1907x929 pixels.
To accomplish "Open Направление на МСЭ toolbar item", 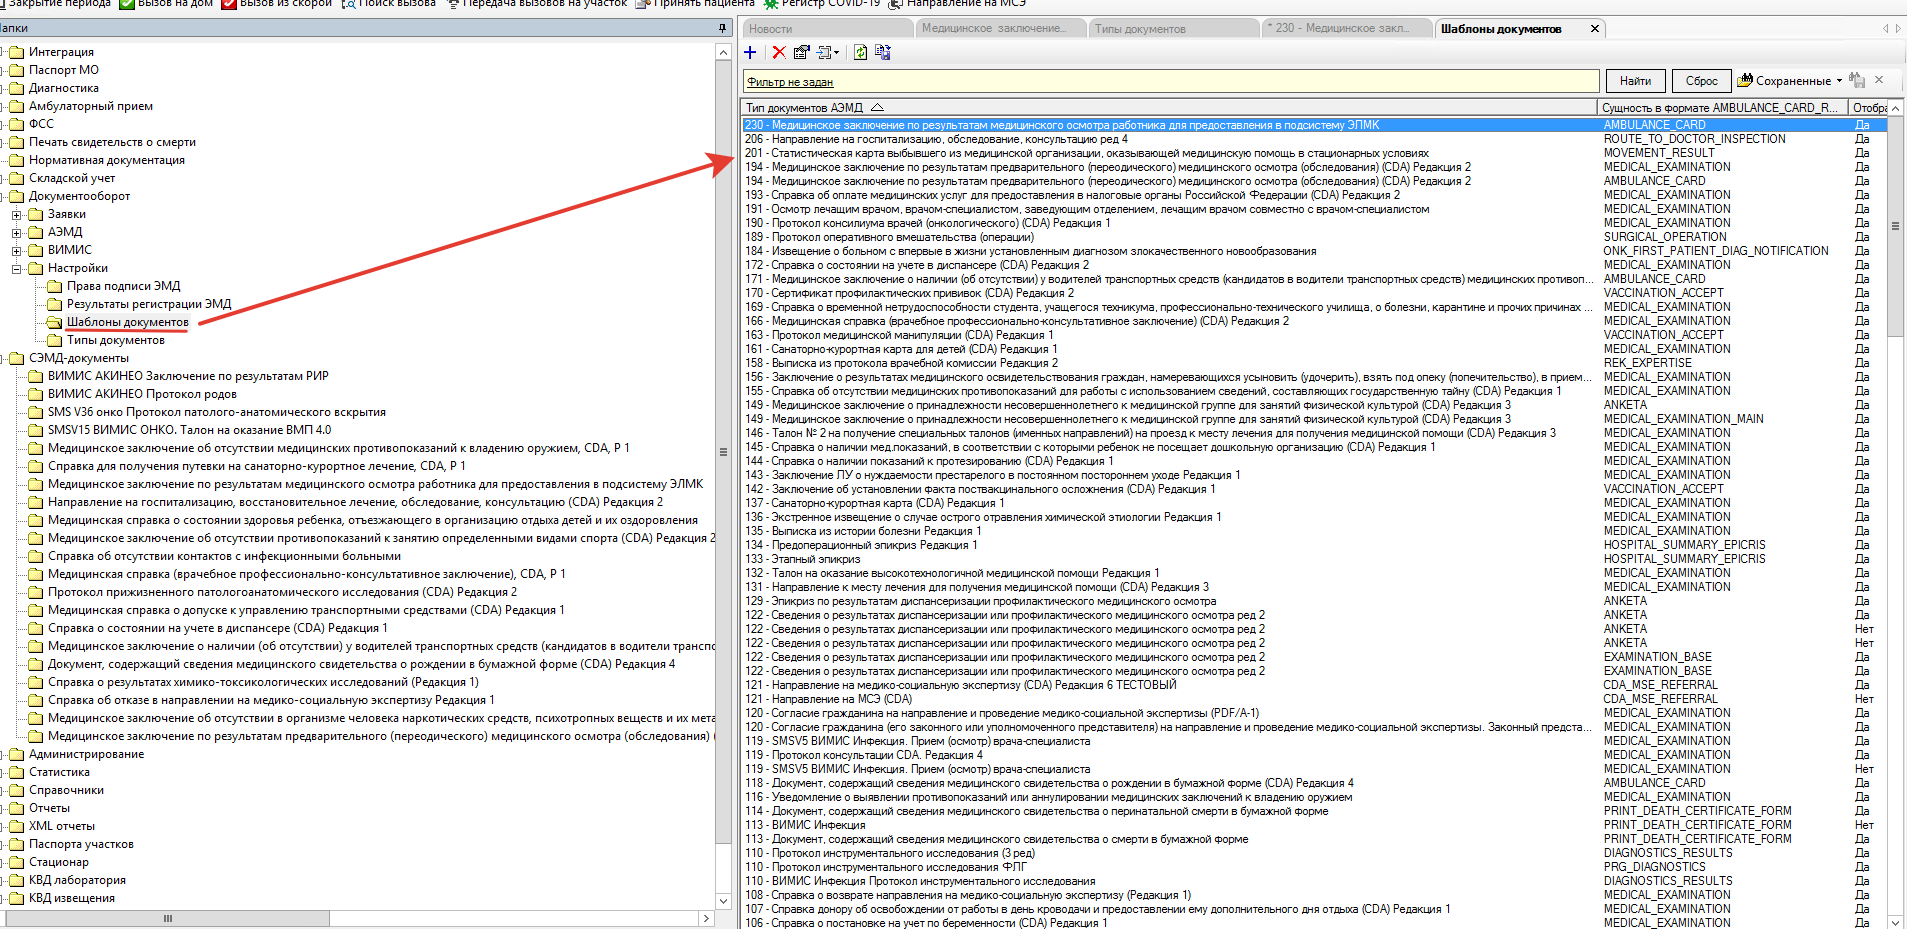I will [x=957, y=4].
